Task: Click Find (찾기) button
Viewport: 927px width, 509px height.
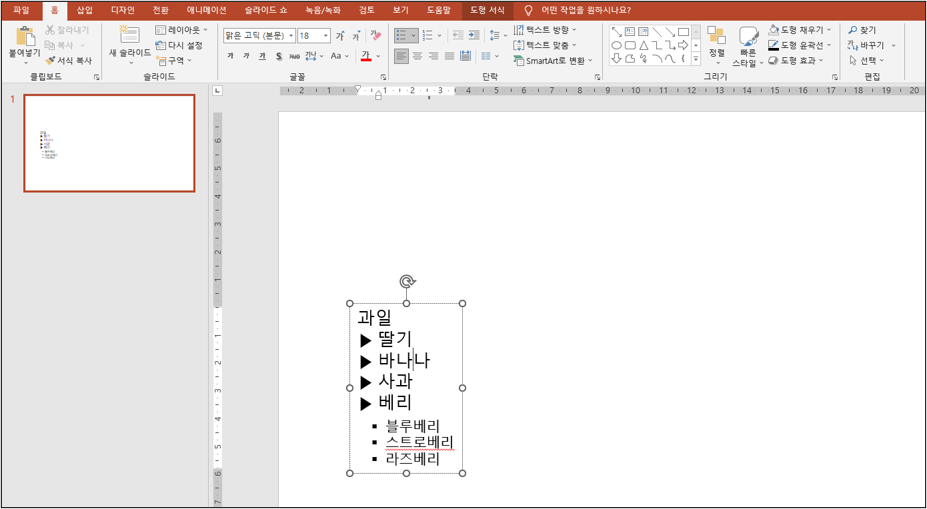Action: tap(863, 30)
